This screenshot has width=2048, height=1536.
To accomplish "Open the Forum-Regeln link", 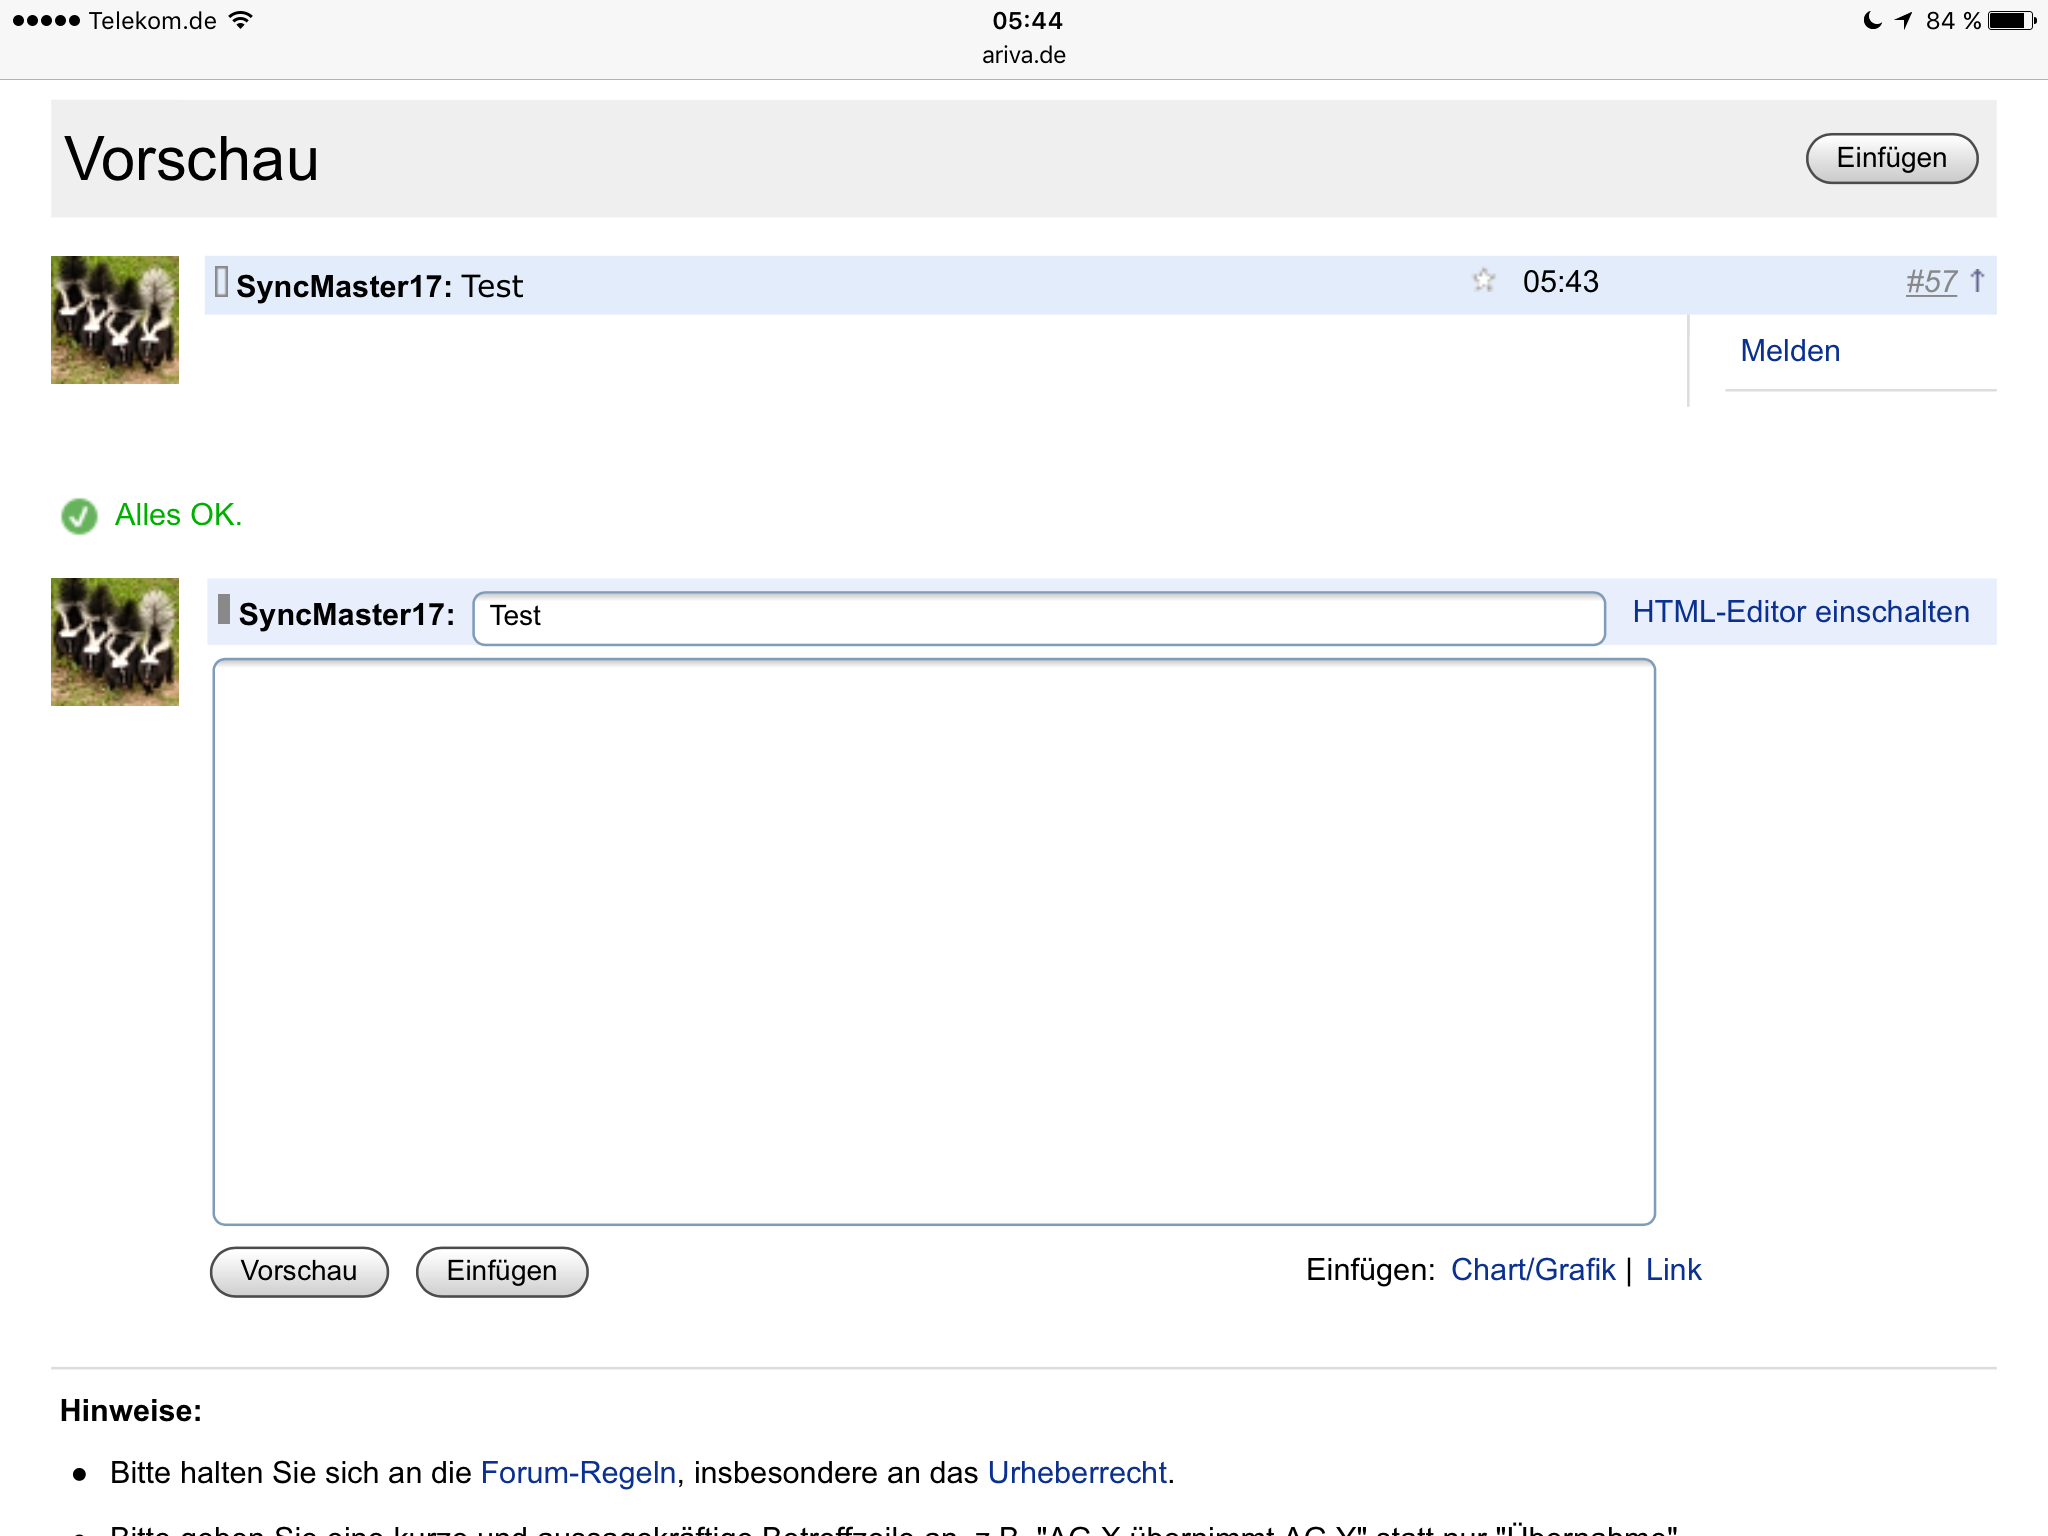I will click(578, 1473).
